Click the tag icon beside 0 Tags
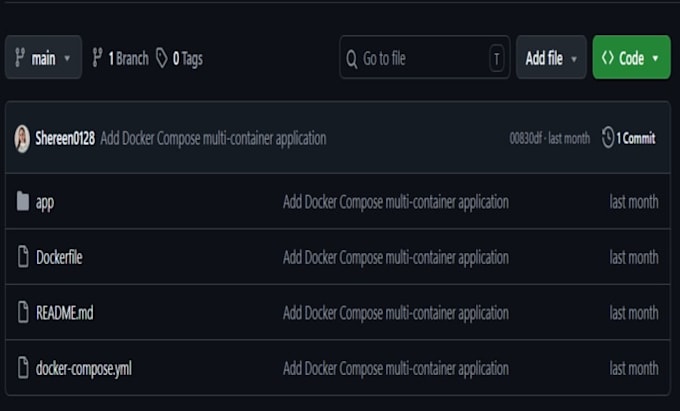 (x=162, y=58)
